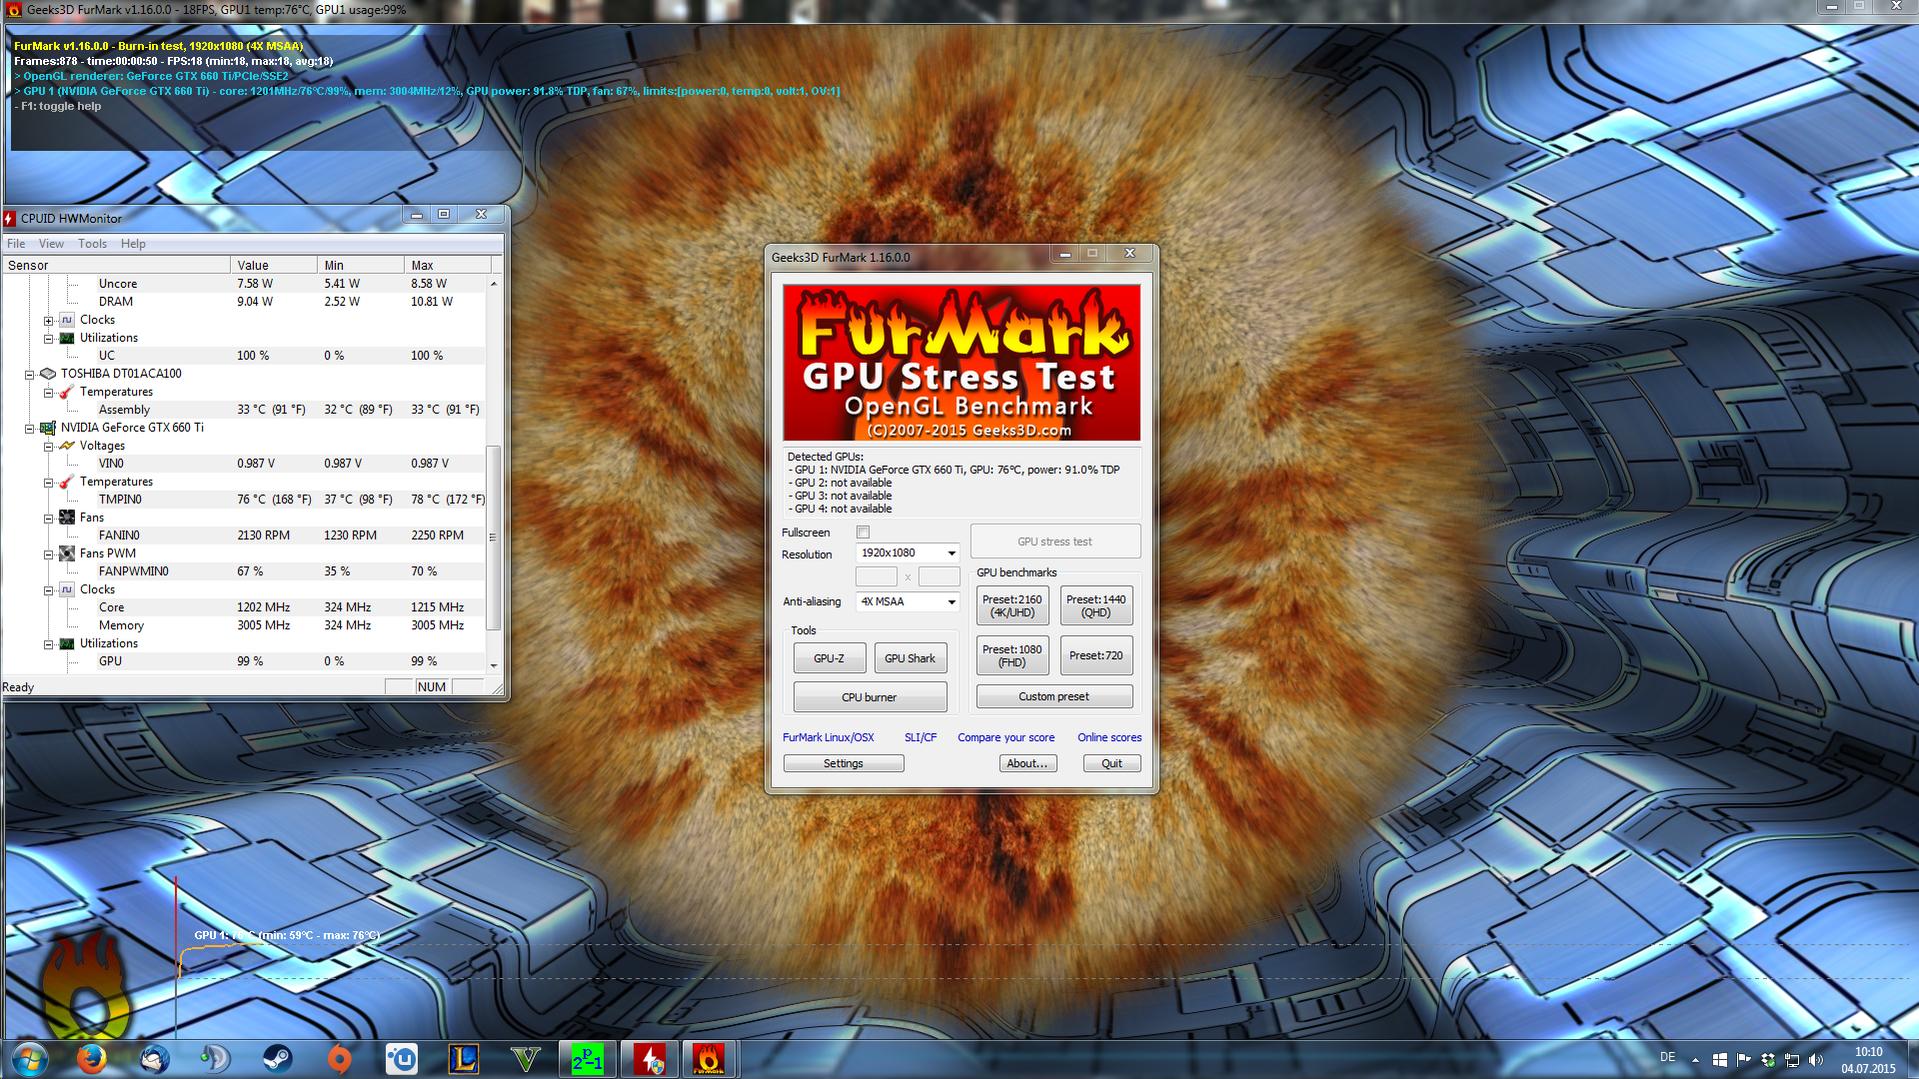Viewport: 1919px width, 1079px height.
Task: Show hidden system tray icons
Action: tap(1695, 1059)
